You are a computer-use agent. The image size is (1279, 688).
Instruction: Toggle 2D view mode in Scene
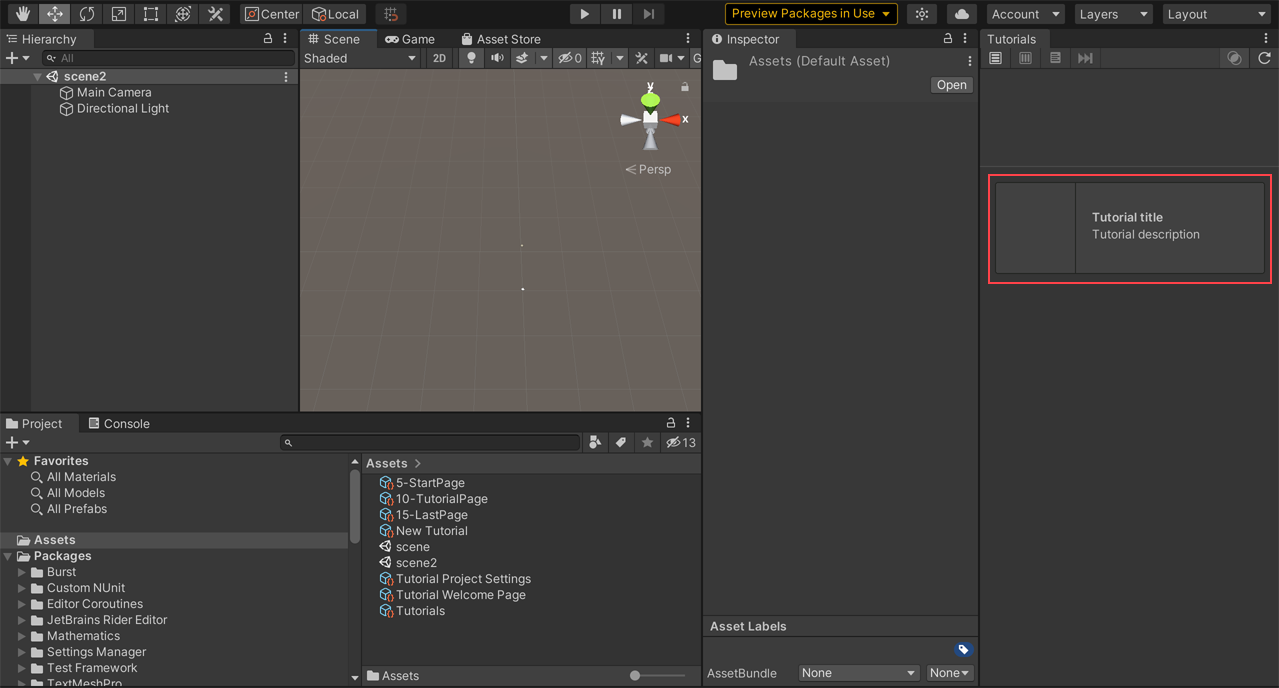pos(439,58)
